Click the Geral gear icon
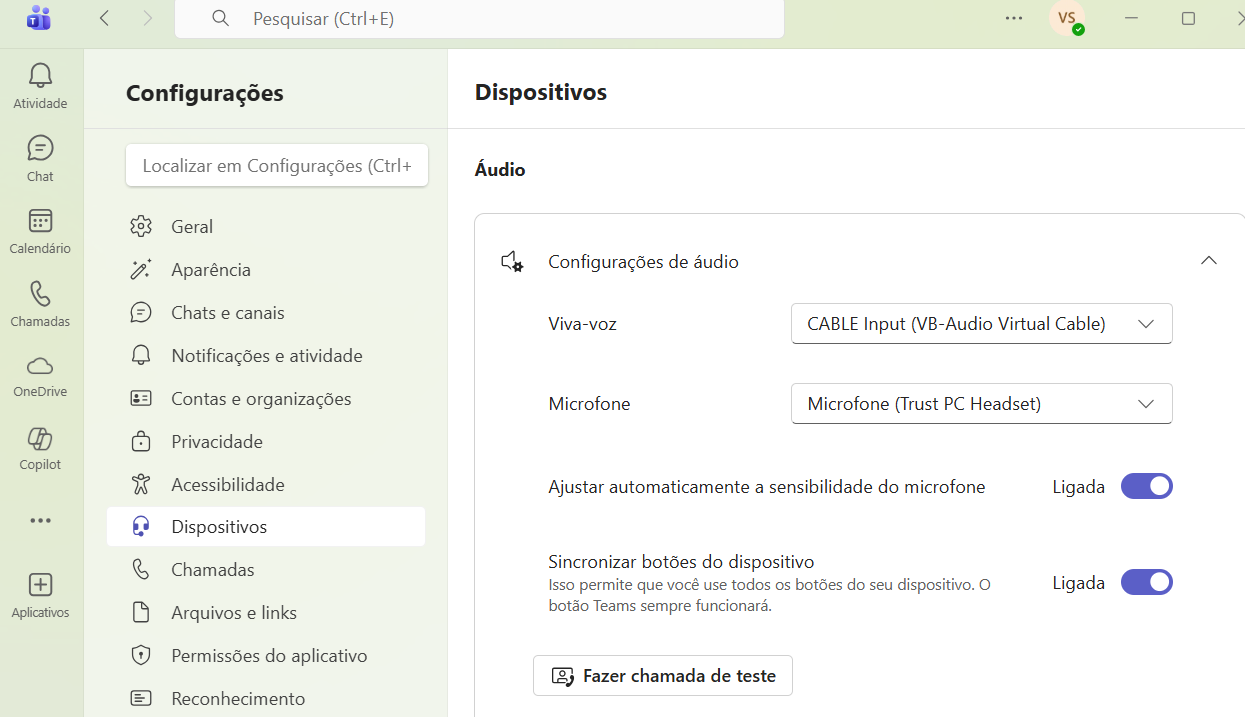Viewport: 1245px width, 717px height. [x=141, y=226]
